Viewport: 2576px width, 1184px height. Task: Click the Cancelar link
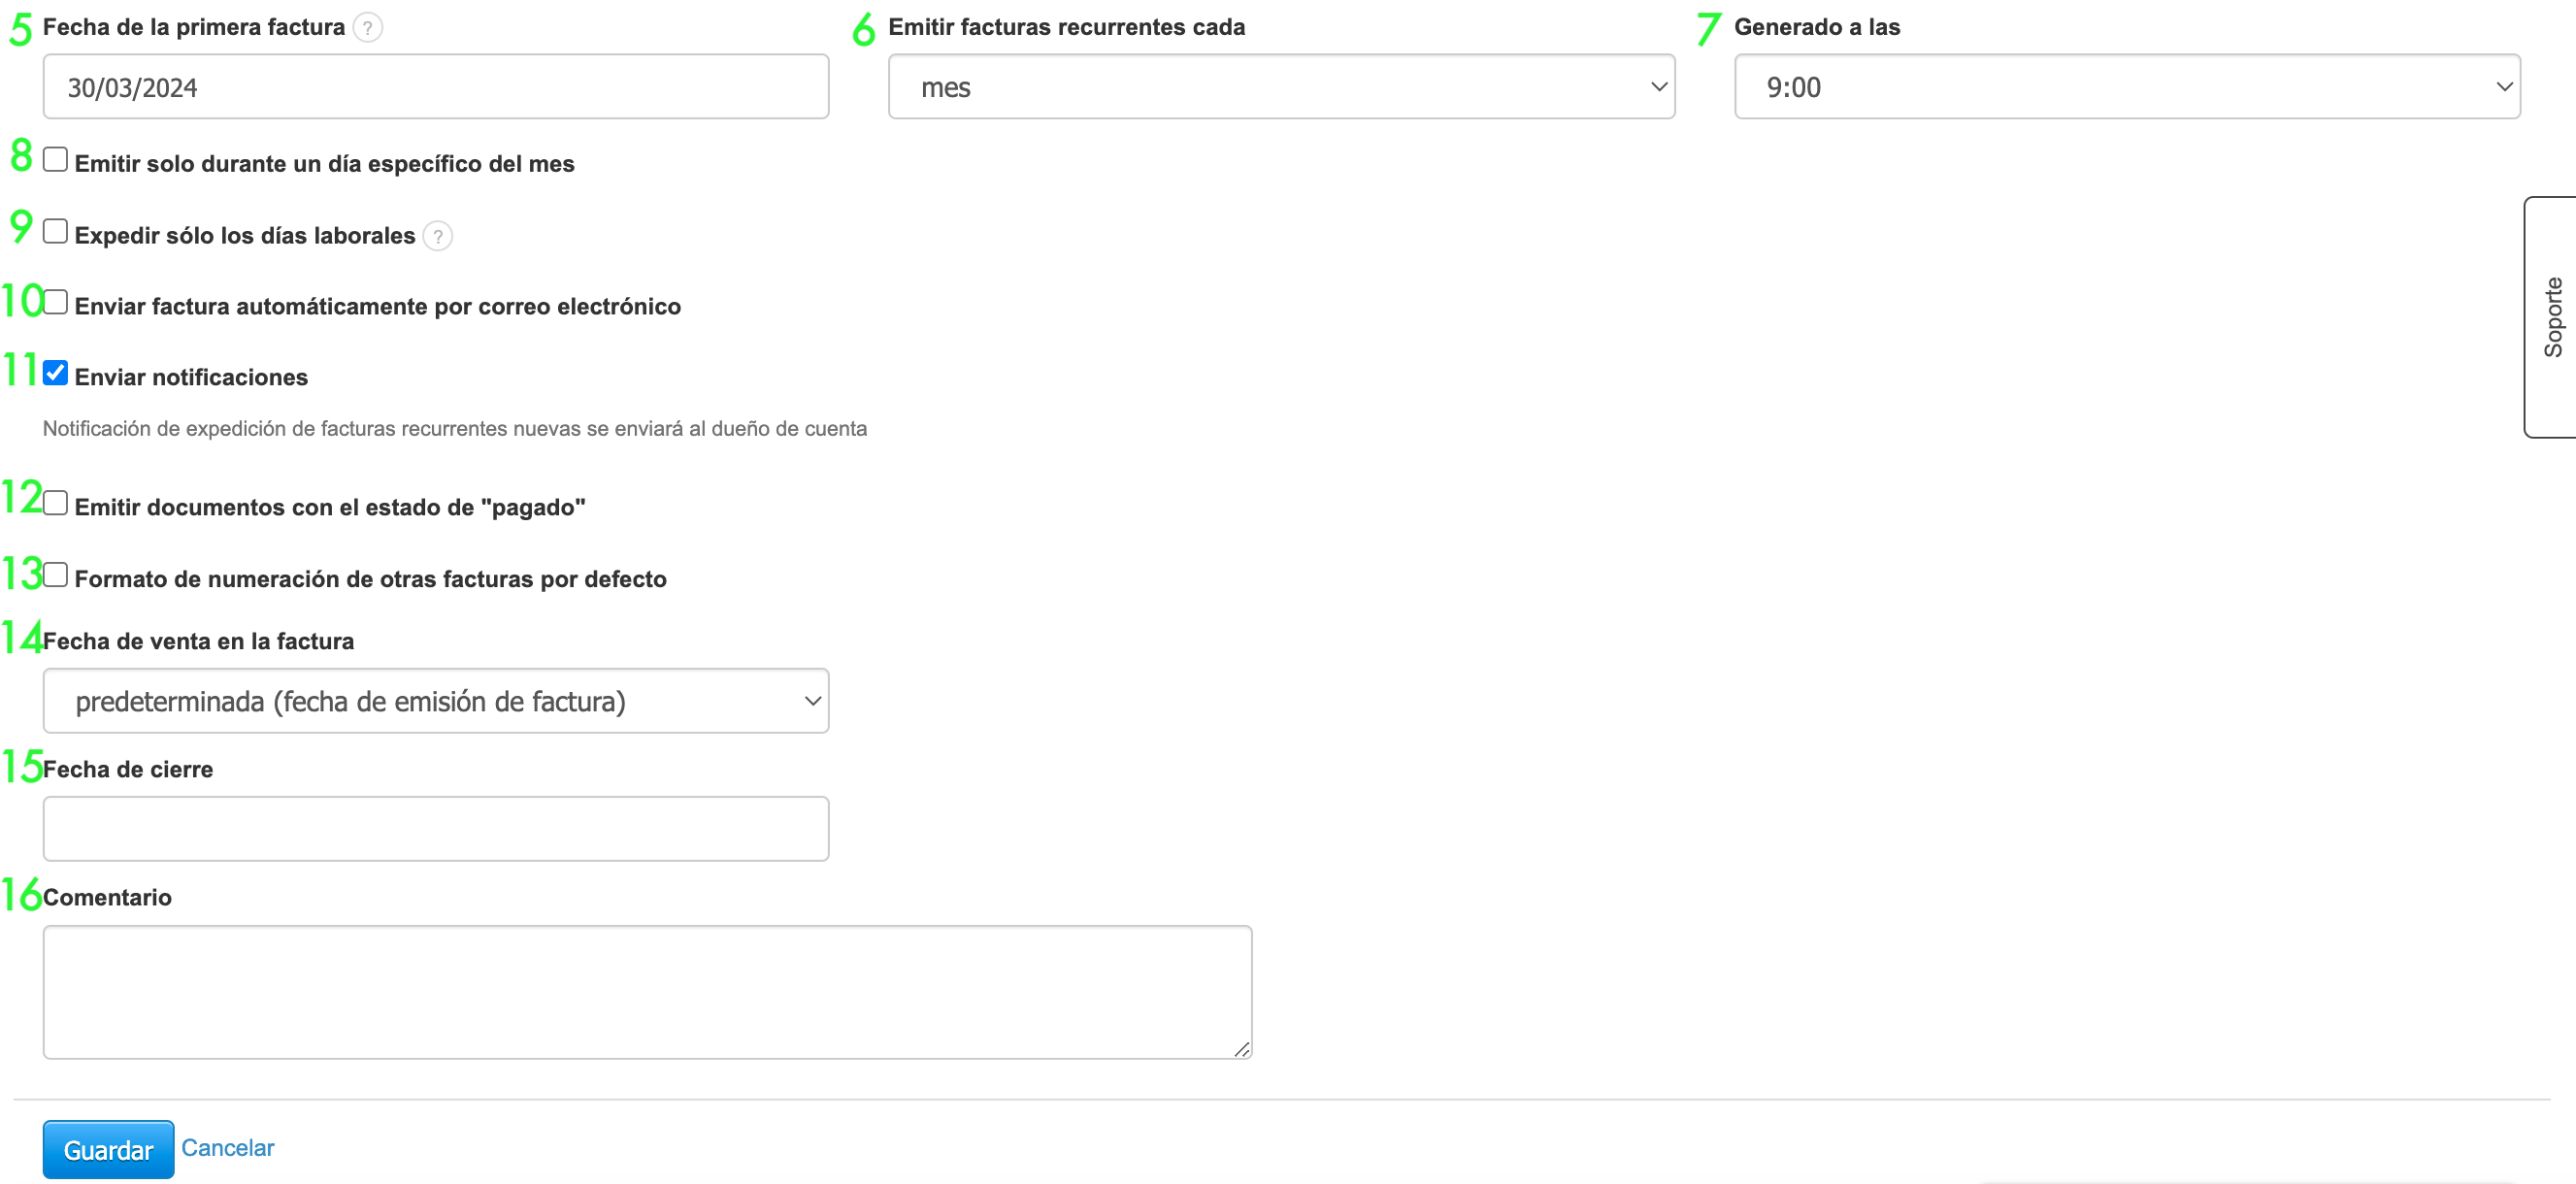point(227,1147)
